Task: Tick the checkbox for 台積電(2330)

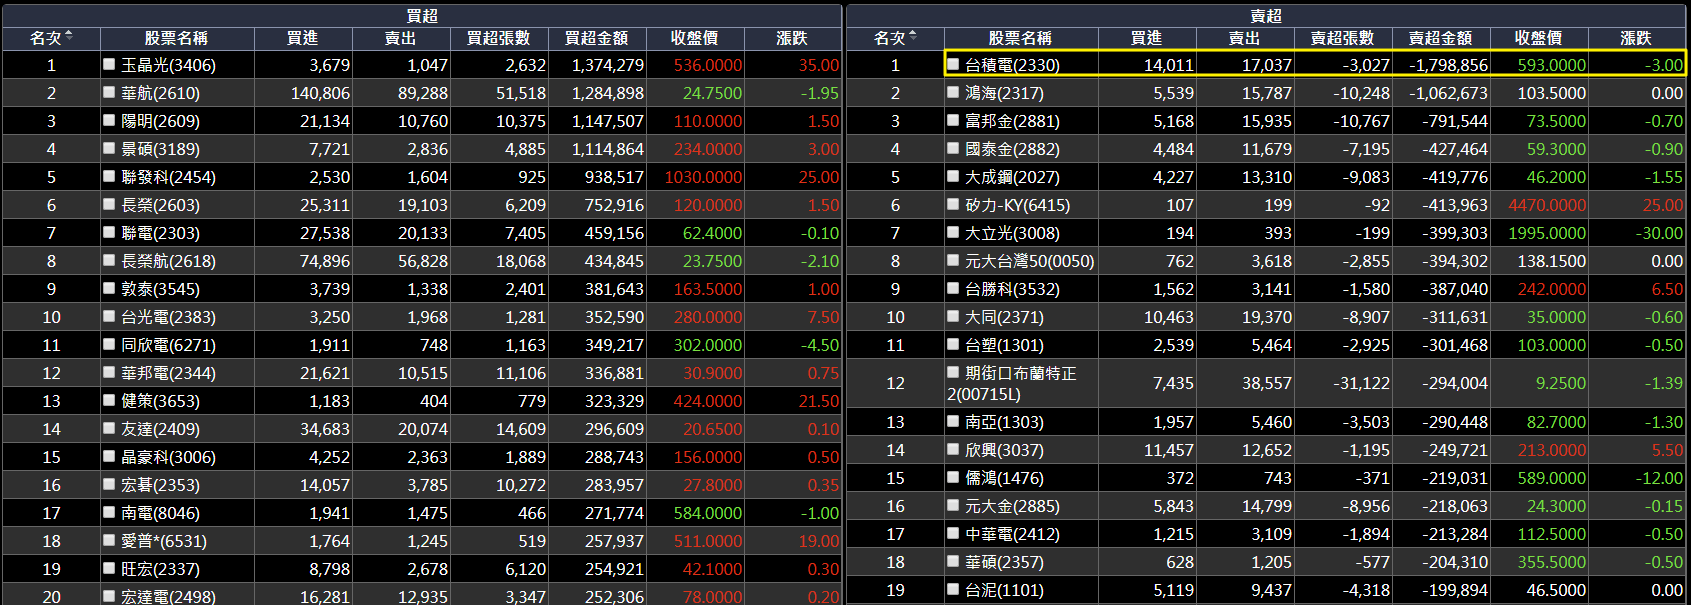Action: [x=953, y=64]
